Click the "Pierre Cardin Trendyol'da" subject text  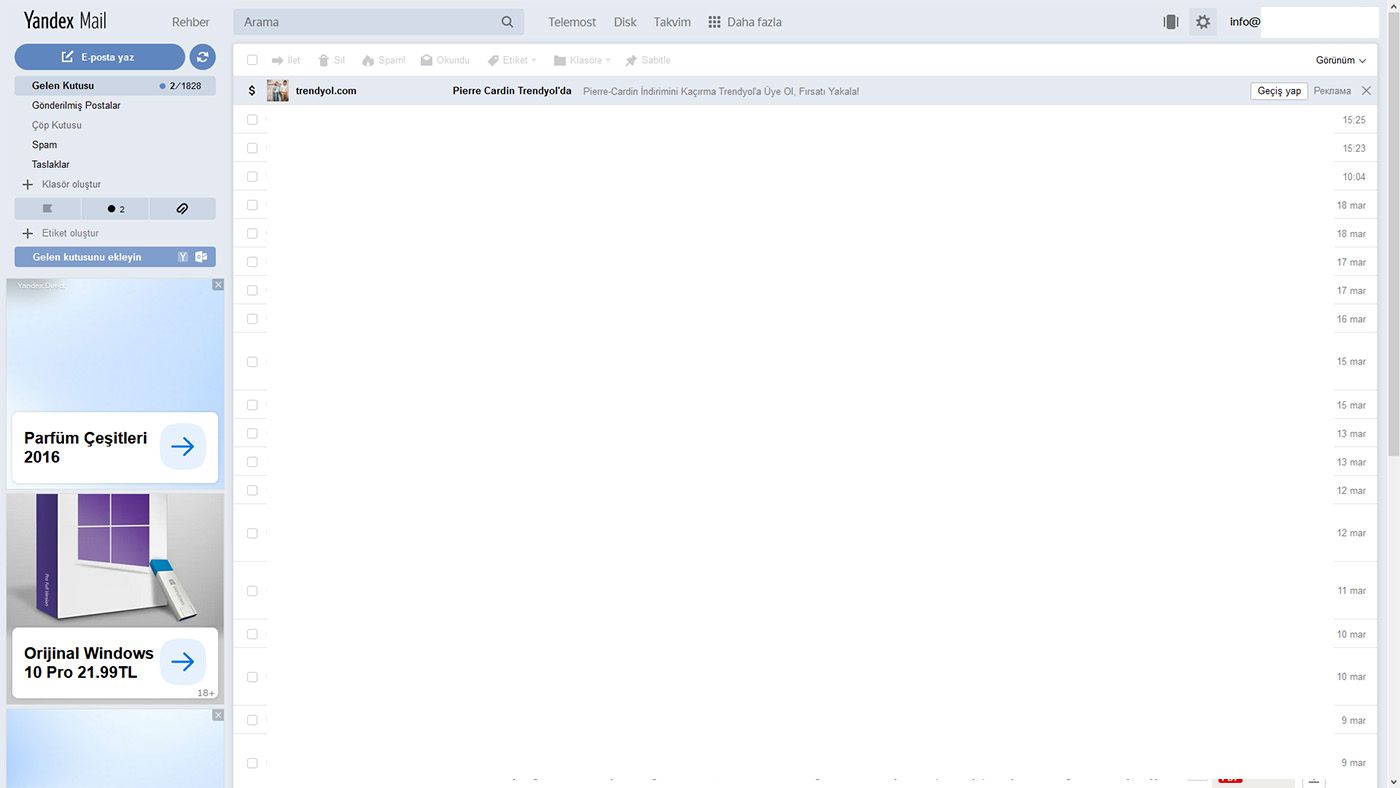[512, 91]
